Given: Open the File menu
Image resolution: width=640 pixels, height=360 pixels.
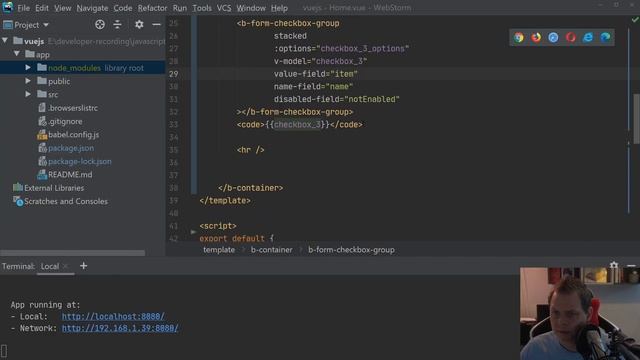Looking at the screenshot, I should coord(23,8).
